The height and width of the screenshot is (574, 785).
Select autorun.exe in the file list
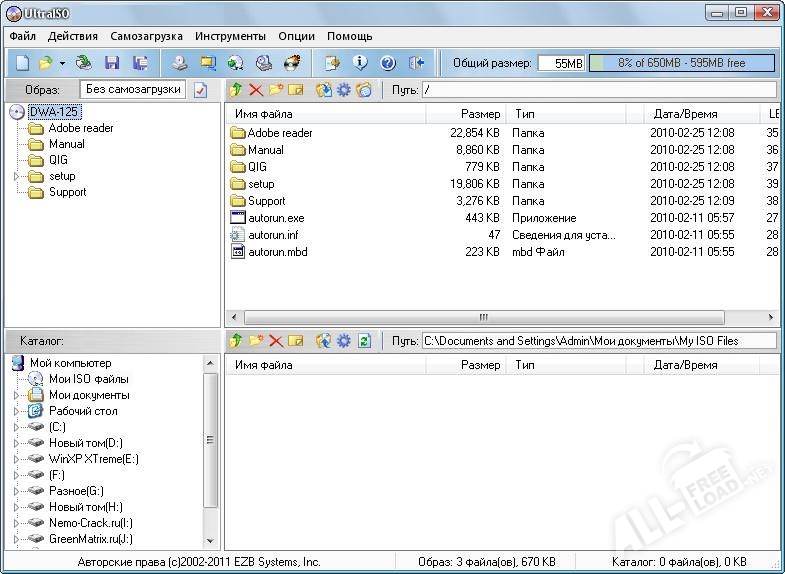pyautogui.click(x=276, y=218)
